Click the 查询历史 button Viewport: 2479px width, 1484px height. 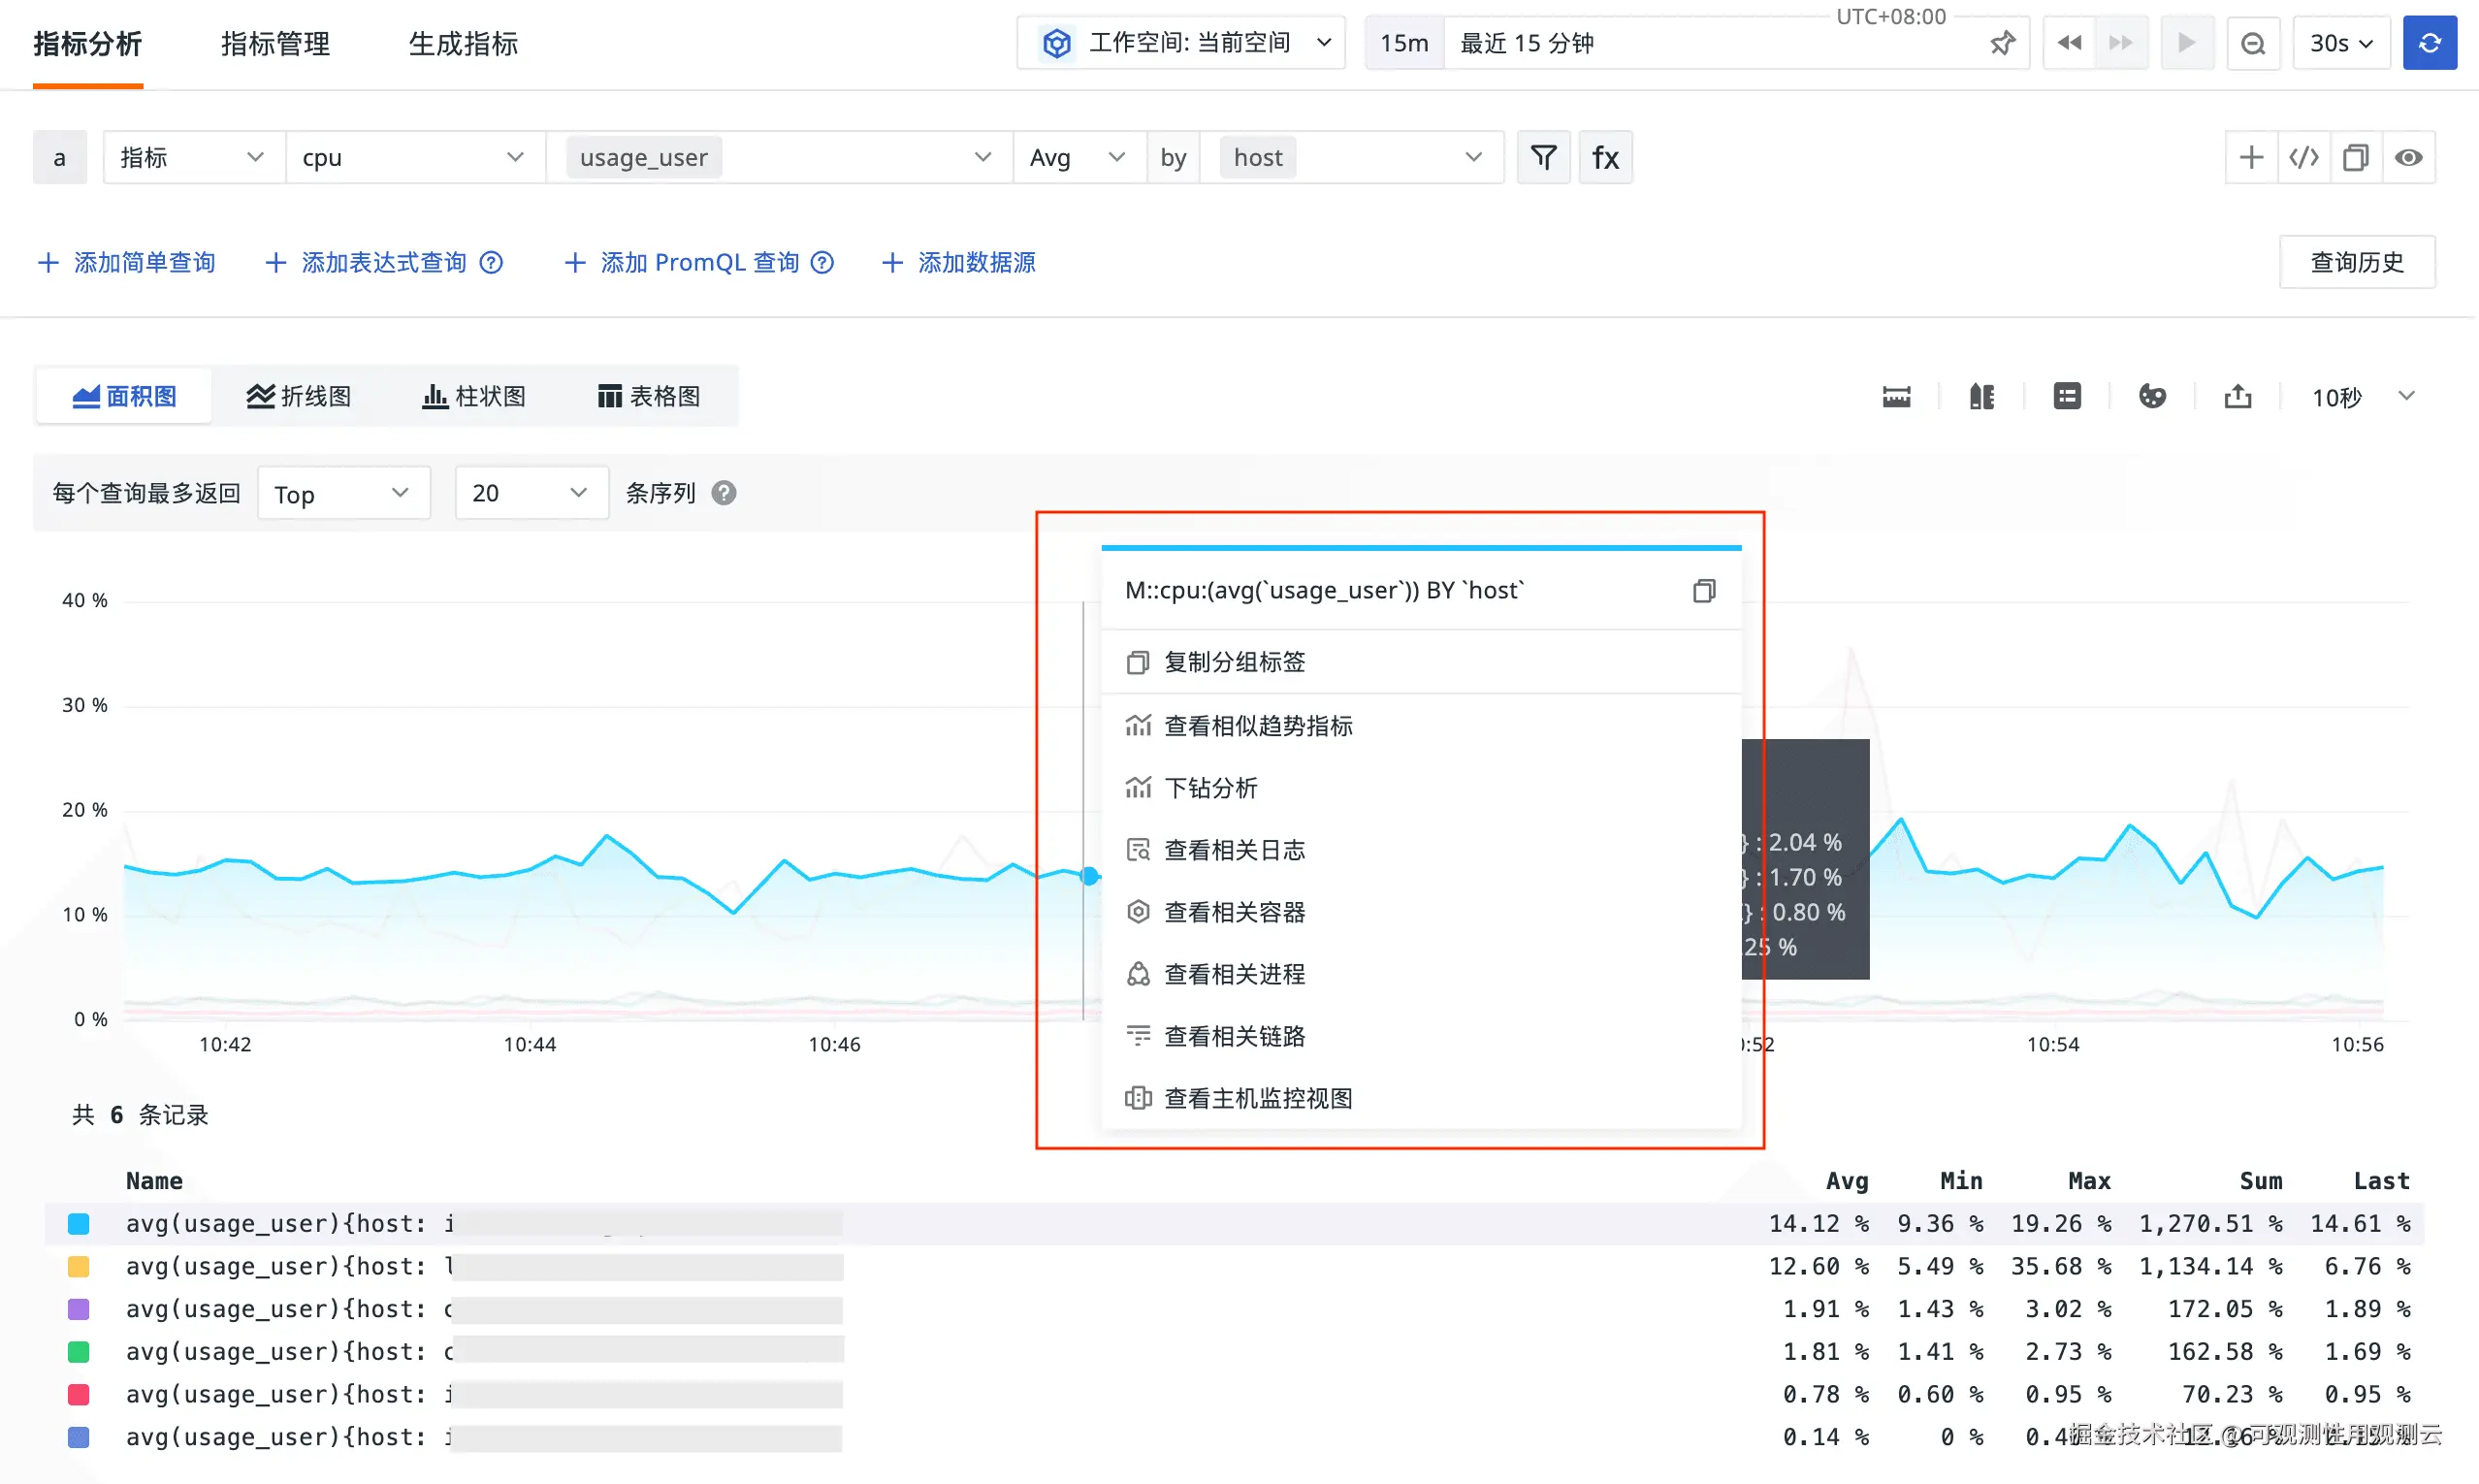(x=2356, y=263)
